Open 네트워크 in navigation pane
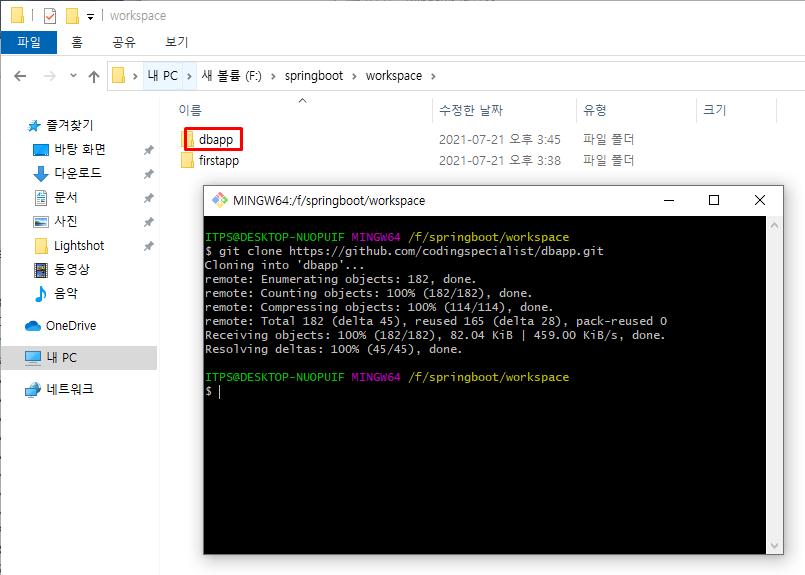805x575 pixels. (x=70, y=389)
